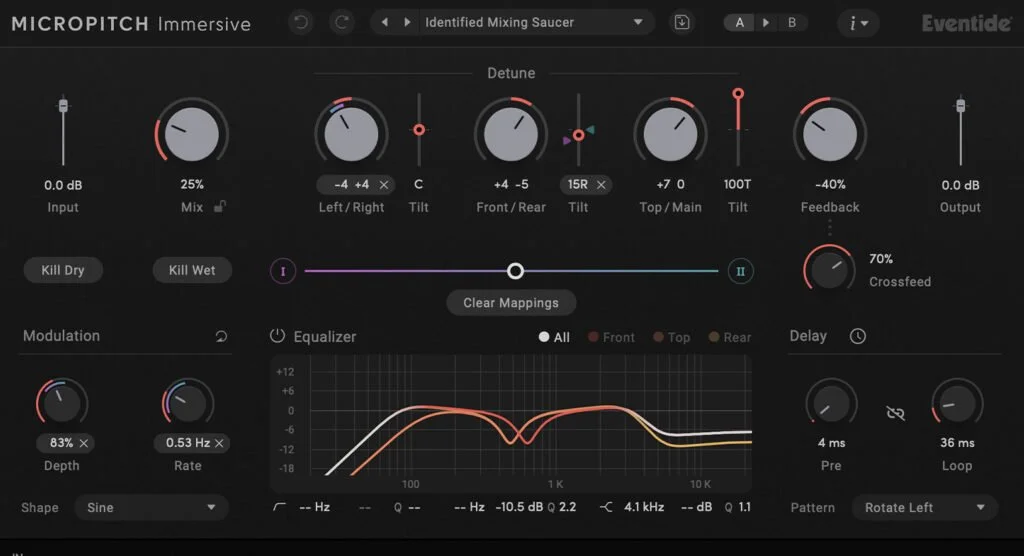This screenshot has height=556, width=1024.
Task: Click the Left/Right Tilt slider handle
Action: [x=419, y=130]
